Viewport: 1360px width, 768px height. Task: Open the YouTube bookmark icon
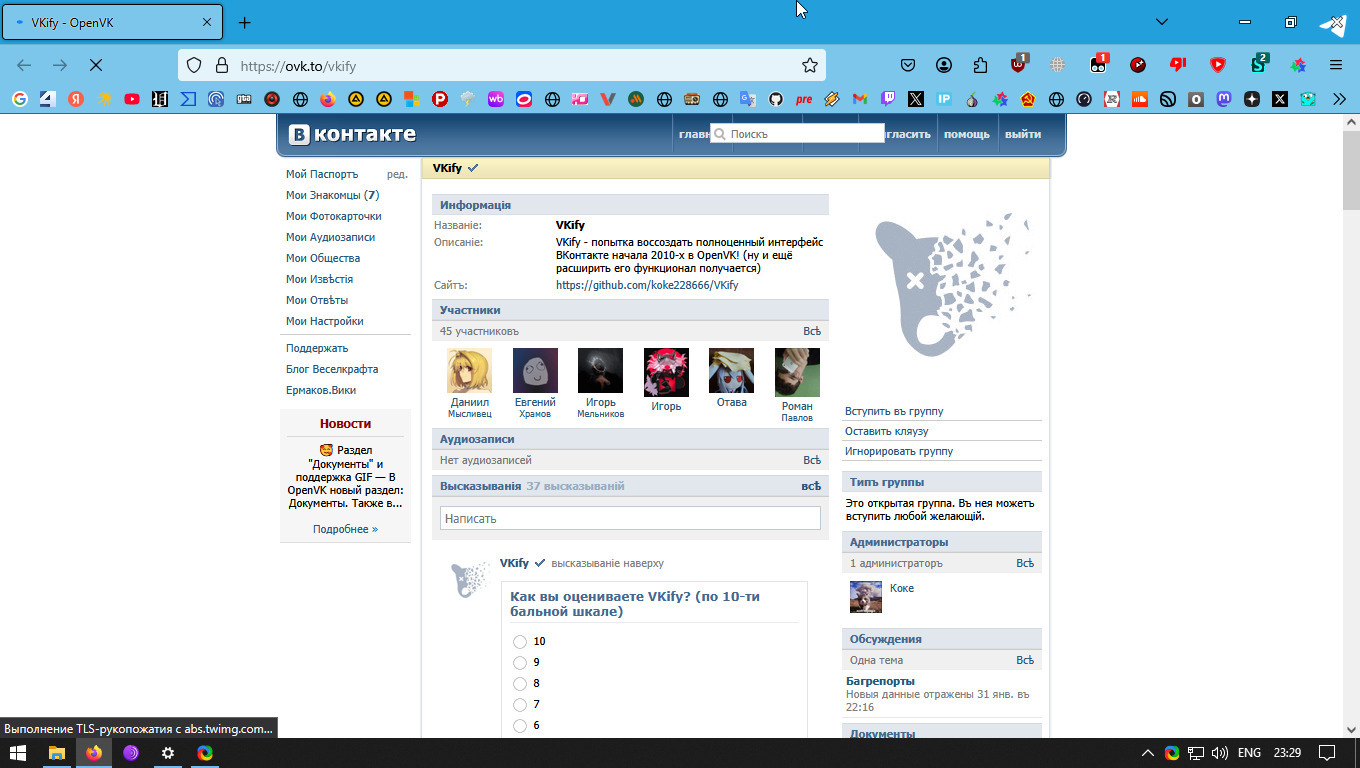132,99
